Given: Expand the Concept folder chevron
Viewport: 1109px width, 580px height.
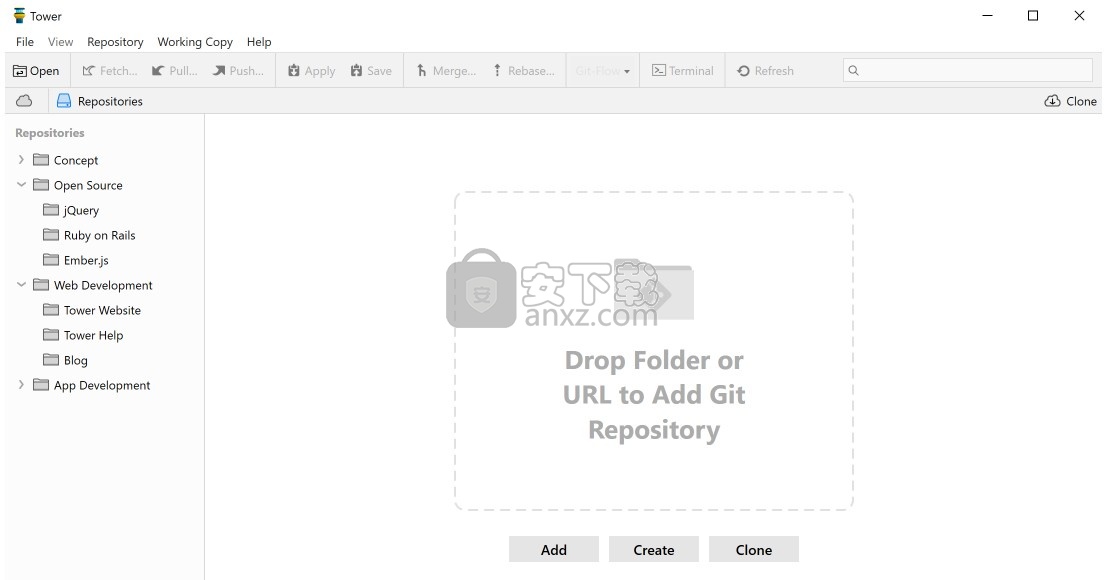Looking at the screenshot, I should point(21,160).
